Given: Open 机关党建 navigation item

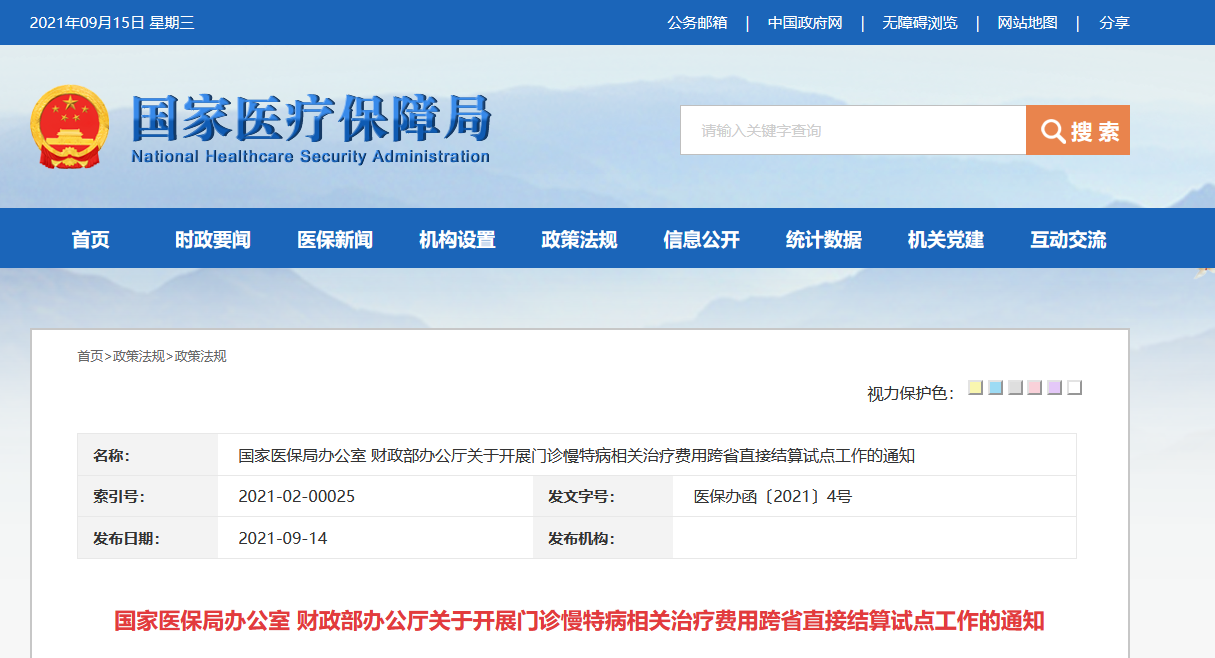Looking at the screenshot, I should point(946,240).
